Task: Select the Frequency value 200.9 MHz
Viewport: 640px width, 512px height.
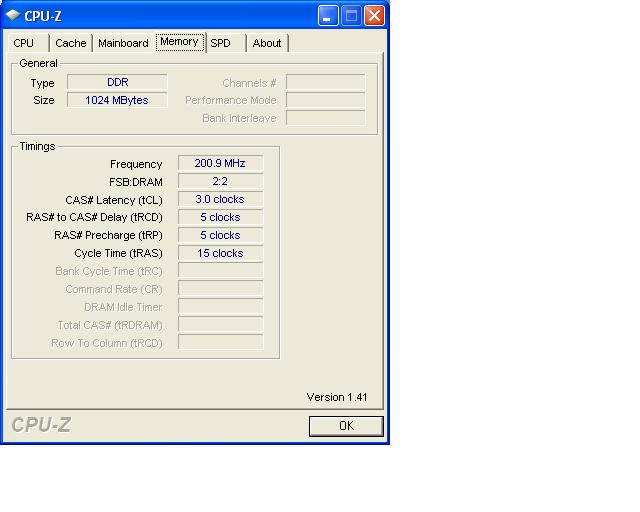Action: pyautogui.click(x=220, y=164)
